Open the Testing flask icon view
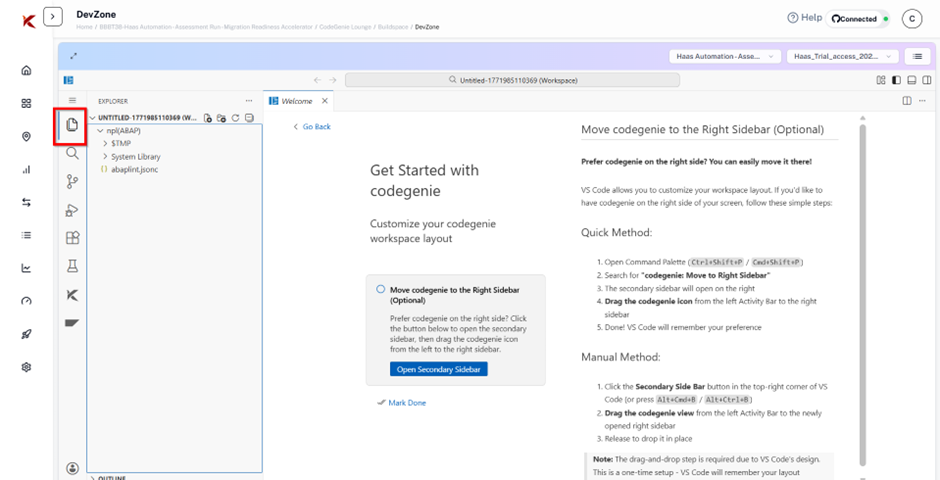Screen dimensions: 940x480 [72, 266]
